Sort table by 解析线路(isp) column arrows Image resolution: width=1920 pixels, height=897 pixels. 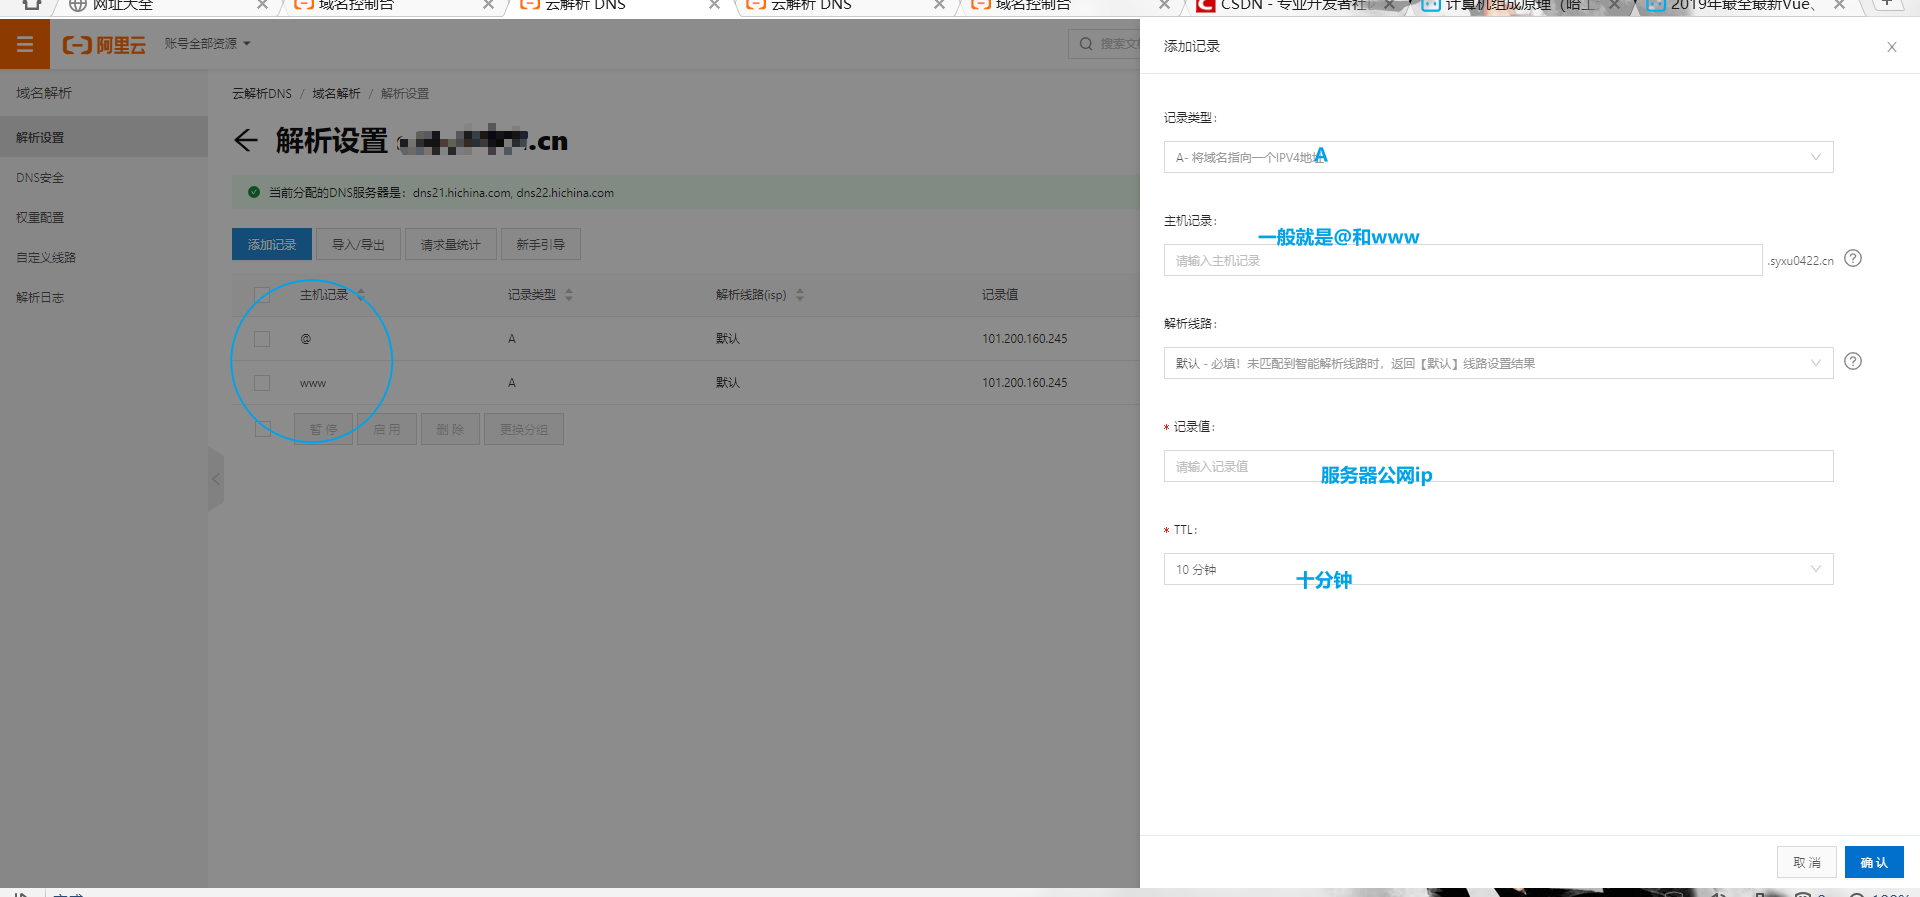point(800,294)
